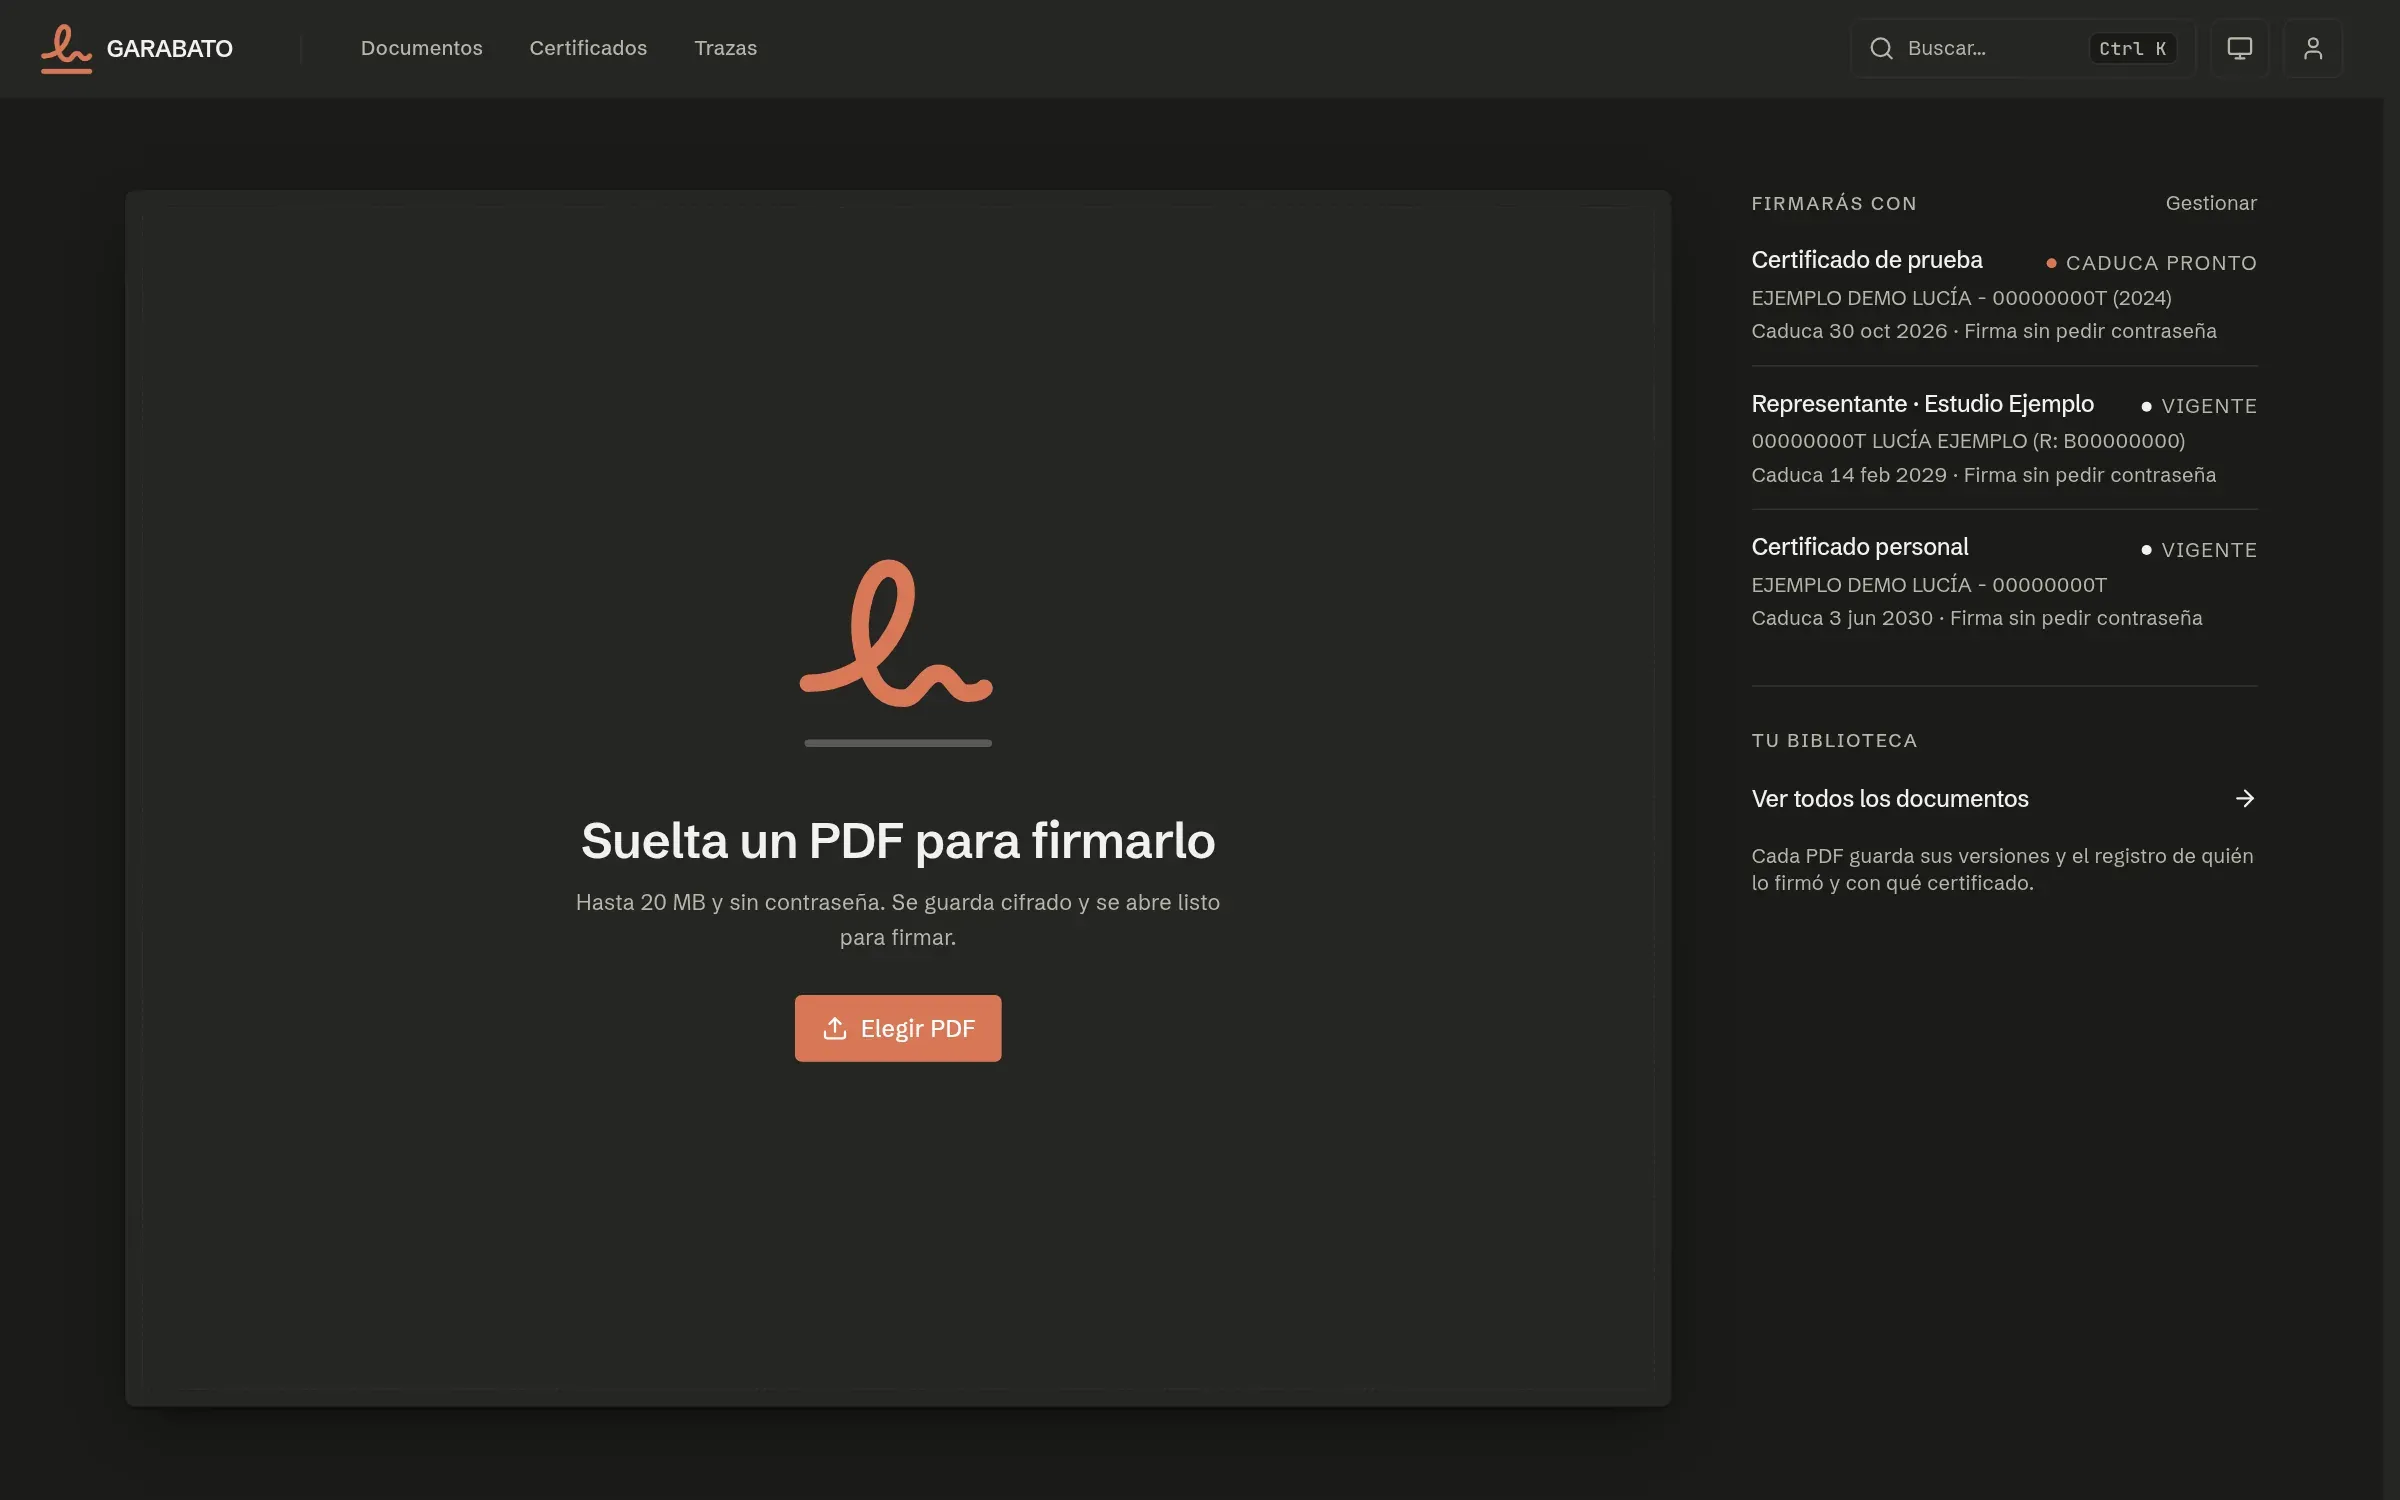Screen dimensions: 2400x1500
Task: Click 'Caduca 14 feb 2029' expiry text
Action: tap(1848, 475)
